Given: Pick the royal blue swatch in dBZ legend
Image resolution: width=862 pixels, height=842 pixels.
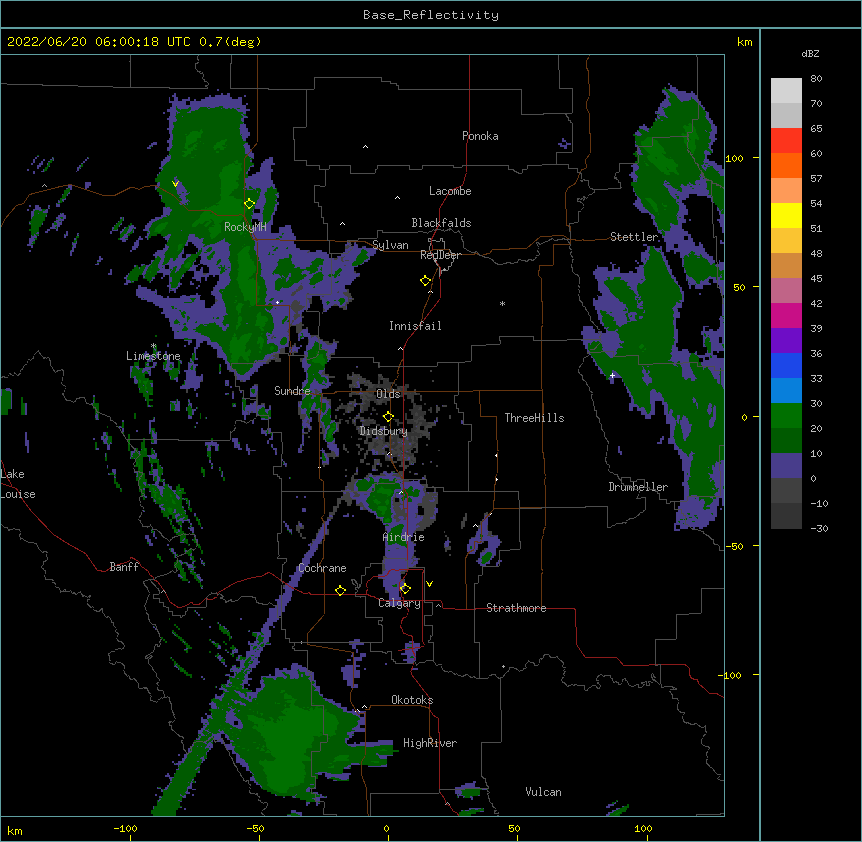Looking at the screenshot, I should click(786, 365).
